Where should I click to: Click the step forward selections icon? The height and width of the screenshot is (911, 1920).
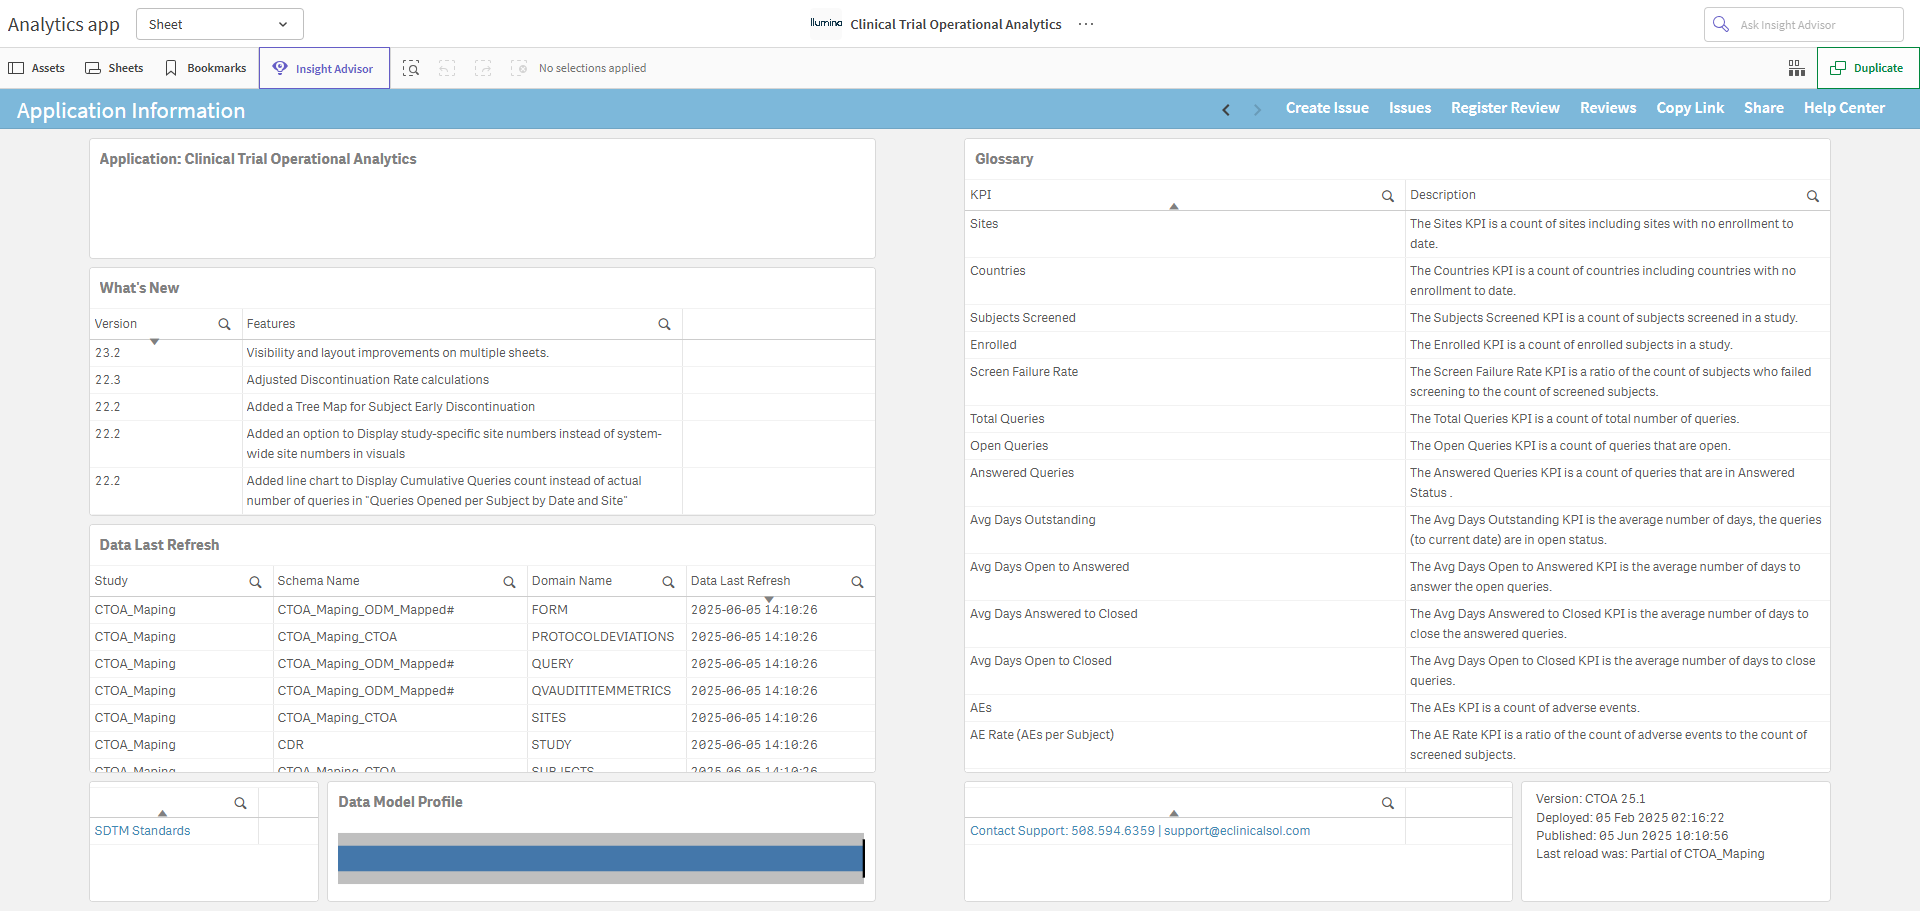pyautogui.click(x=483, y=68)
